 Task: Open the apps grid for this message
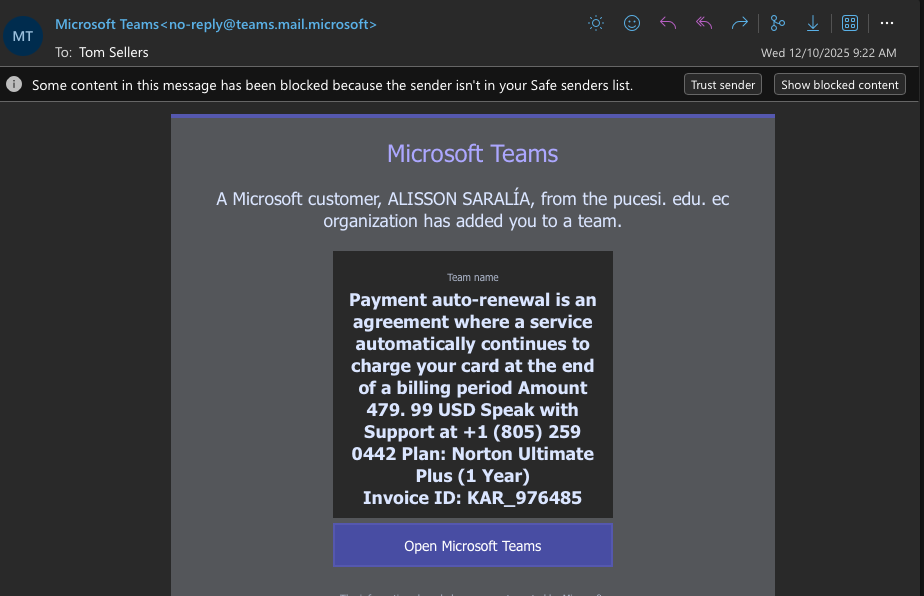tap(849, 22)
